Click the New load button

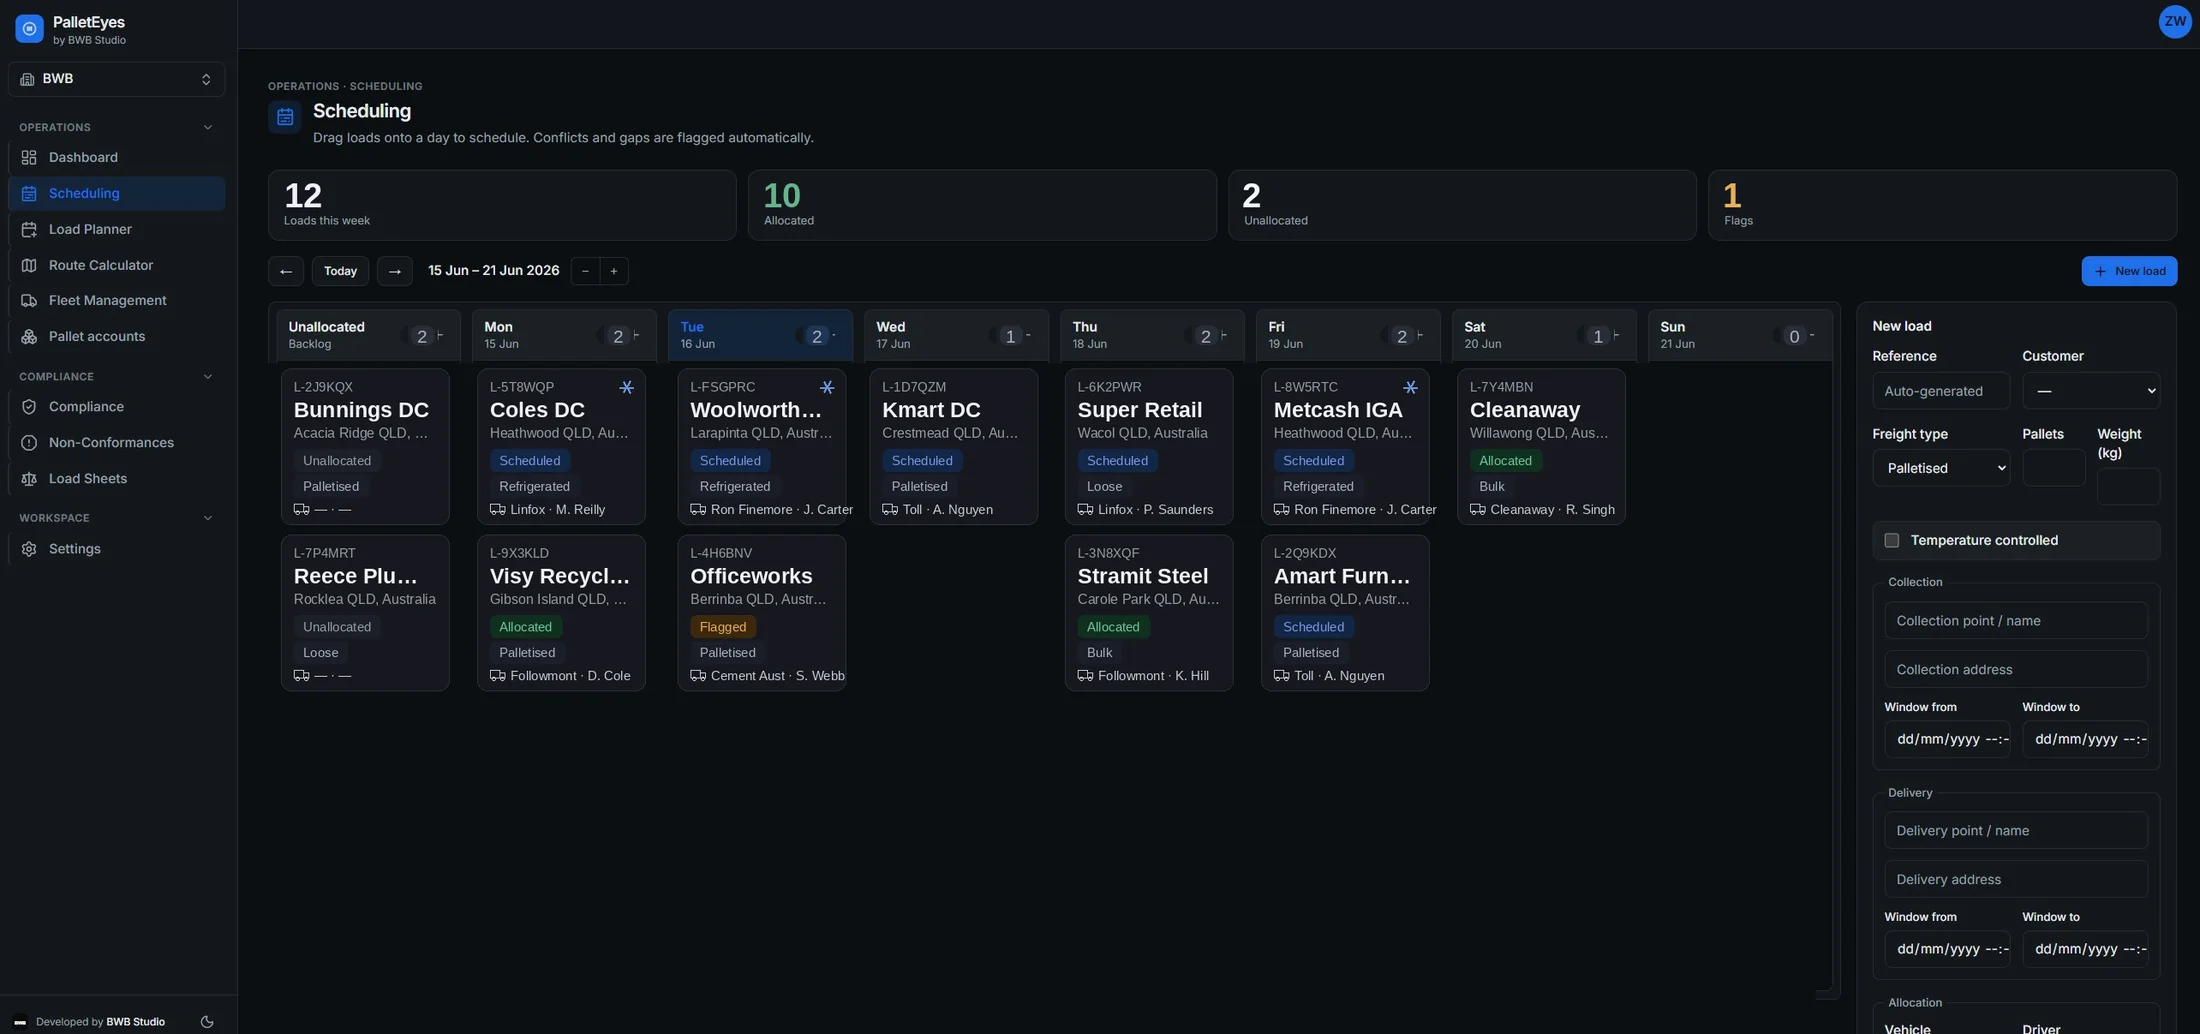2129,271
